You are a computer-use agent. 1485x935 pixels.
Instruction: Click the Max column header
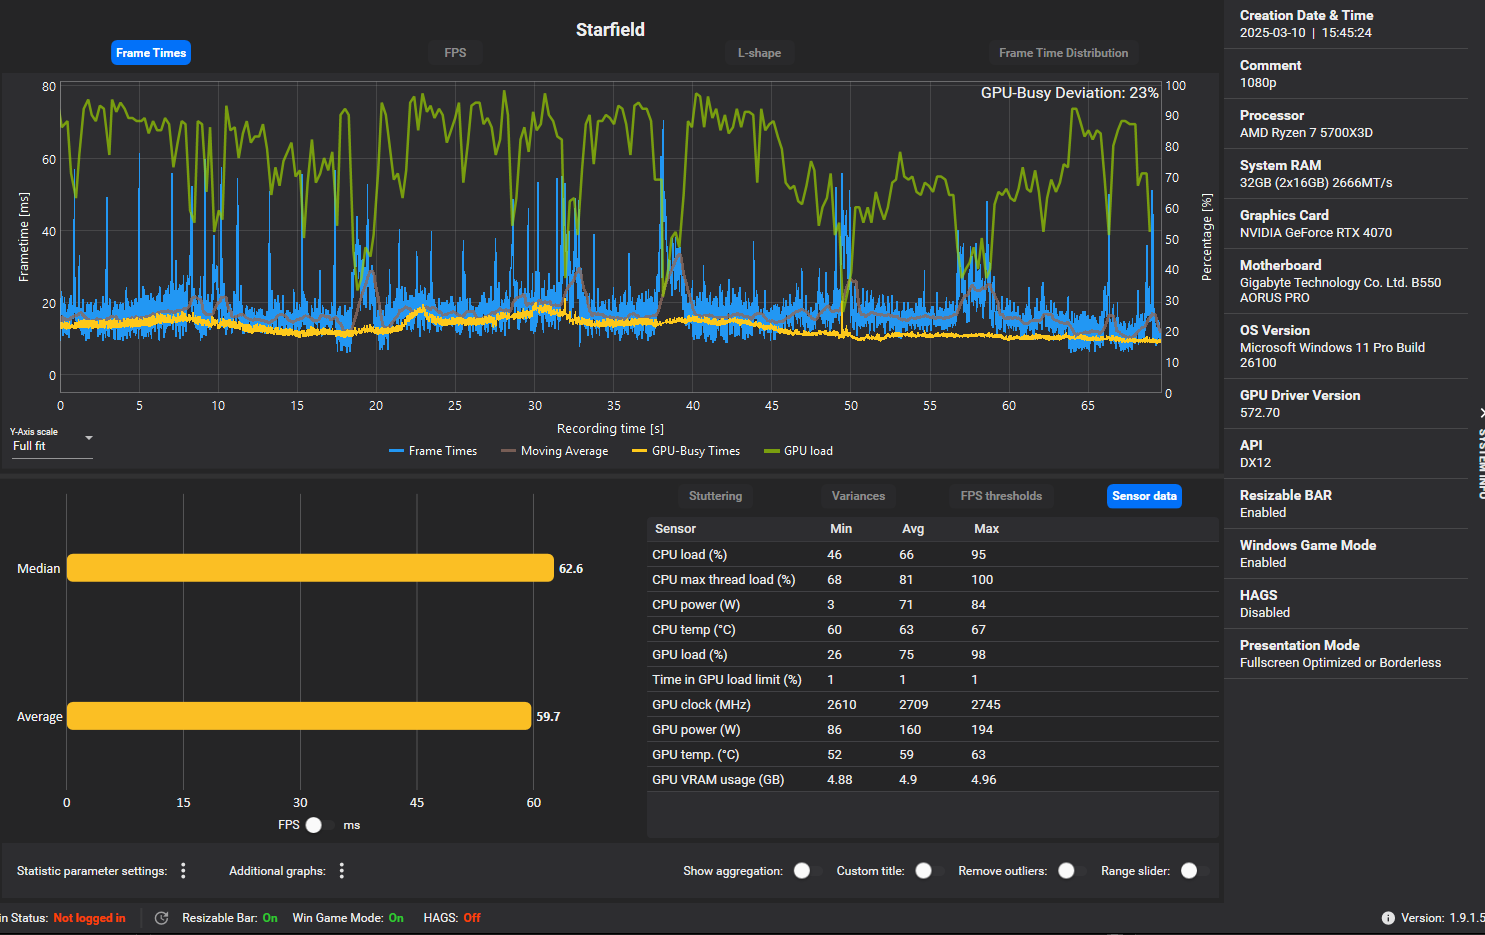pyautogui.click(x=986, y=529)
